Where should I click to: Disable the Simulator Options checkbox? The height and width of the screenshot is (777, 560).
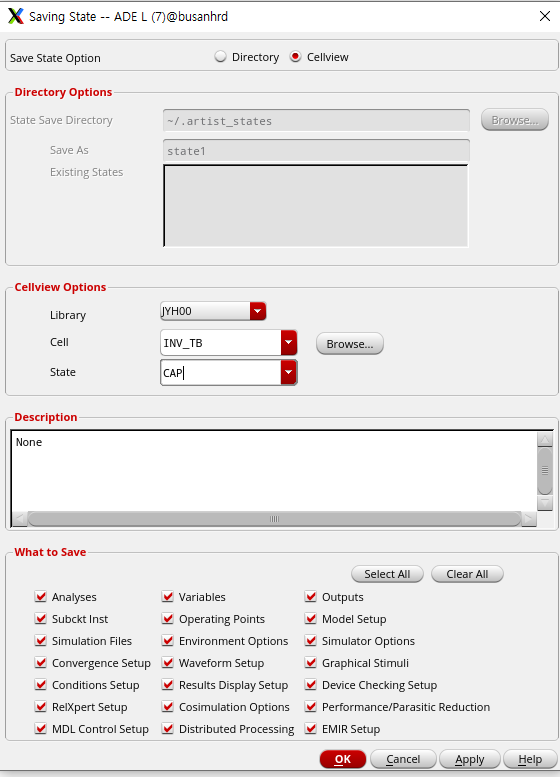tap(311, 641)
